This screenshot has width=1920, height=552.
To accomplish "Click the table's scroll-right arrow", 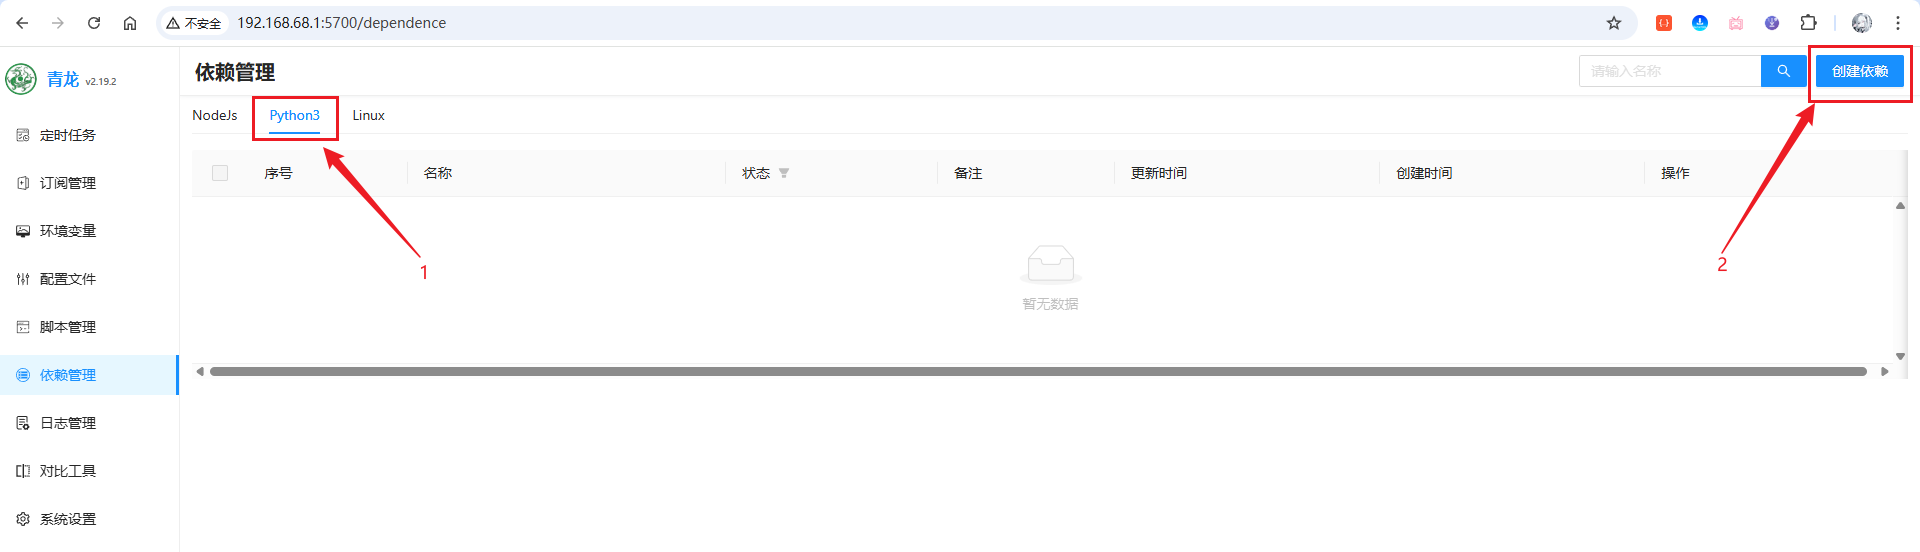I will tap(1885, 372).
